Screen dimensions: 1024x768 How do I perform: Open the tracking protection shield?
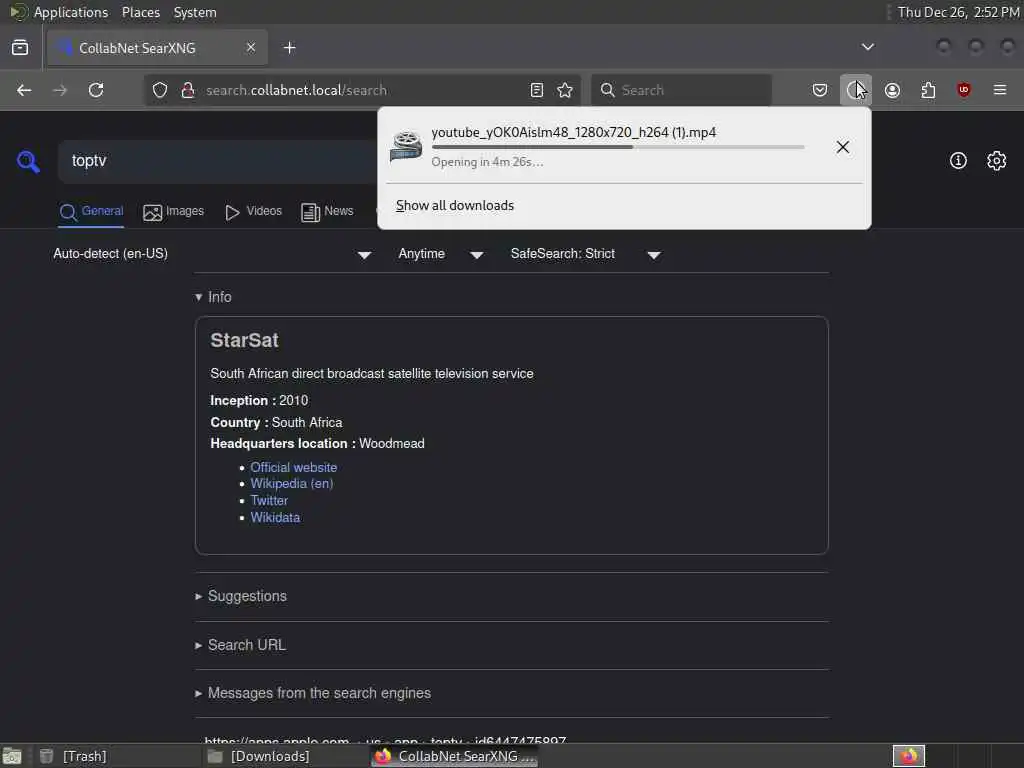tap(160, 90)
